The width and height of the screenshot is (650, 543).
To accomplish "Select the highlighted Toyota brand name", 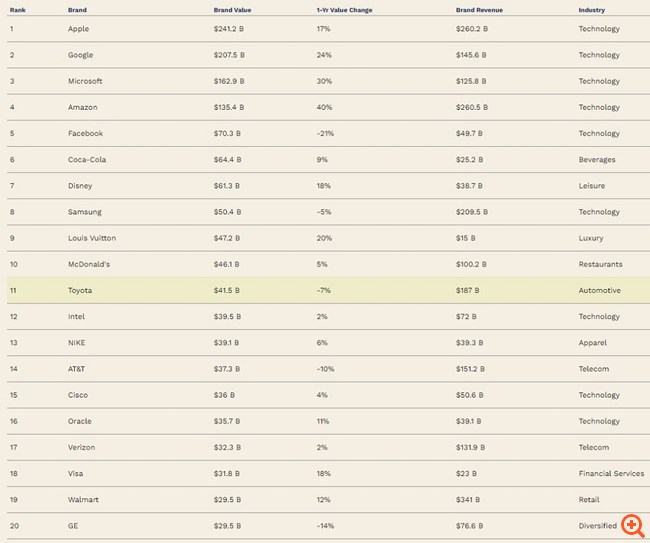I will 80,291.
